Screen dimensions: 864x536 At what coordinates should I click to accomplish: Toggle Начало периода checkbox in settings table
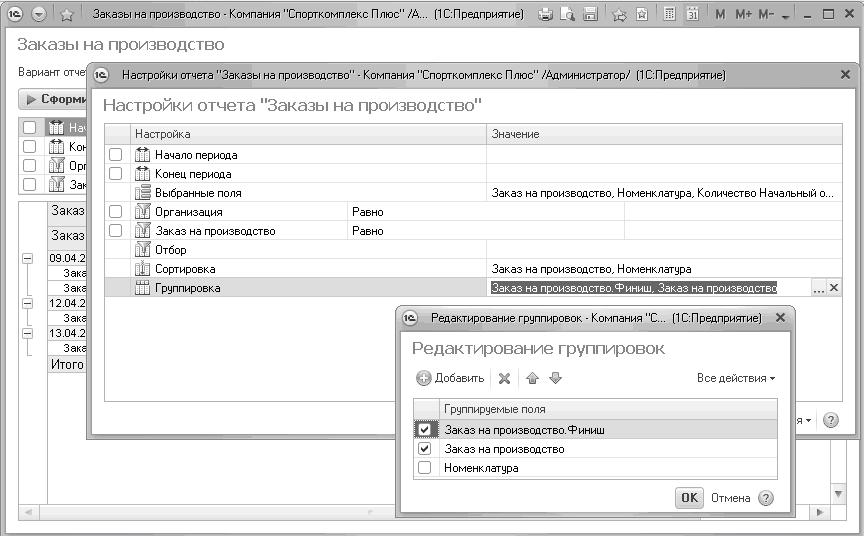tap(115, 154)
